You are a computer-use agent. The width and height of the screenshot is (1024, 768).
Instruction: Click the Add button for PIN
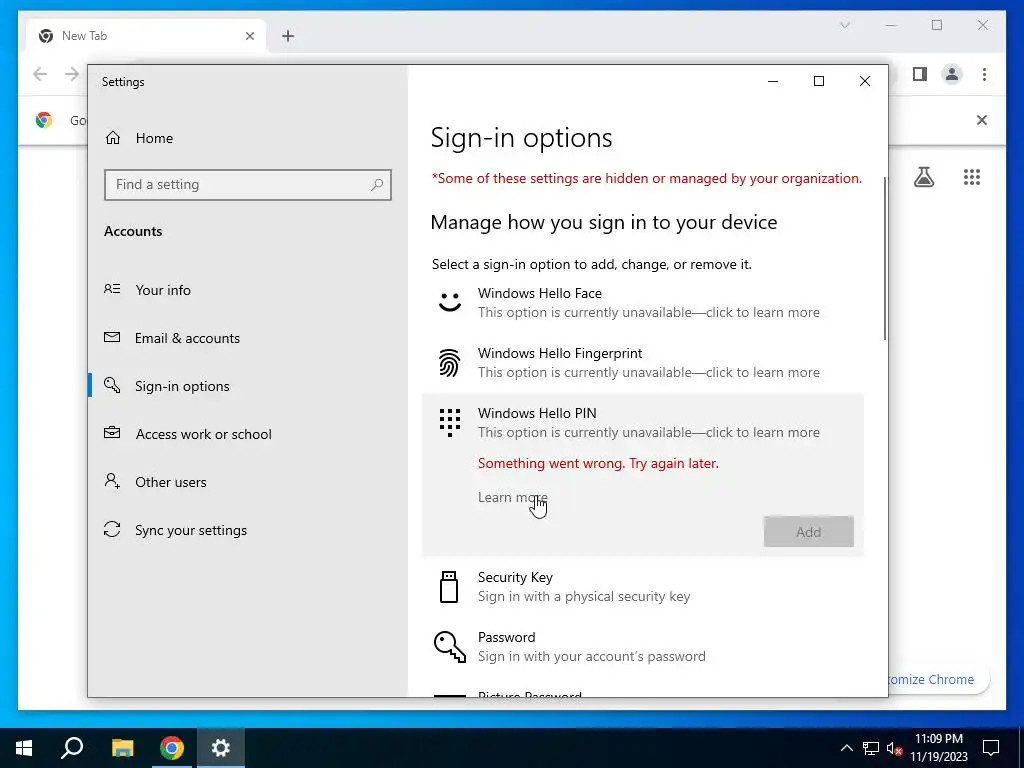click(808, 532)
